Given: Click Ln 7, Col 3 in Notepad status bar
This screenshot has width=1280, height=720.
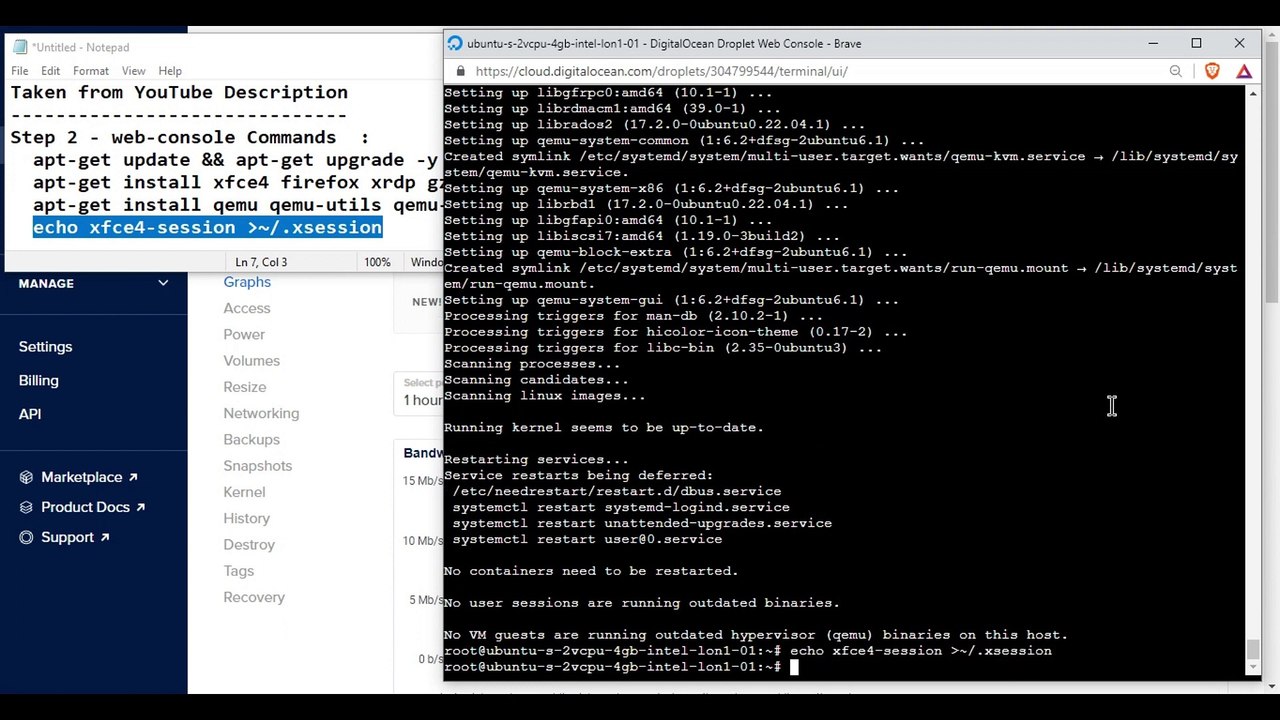Looking at the screenshot, I should point(261,262).
